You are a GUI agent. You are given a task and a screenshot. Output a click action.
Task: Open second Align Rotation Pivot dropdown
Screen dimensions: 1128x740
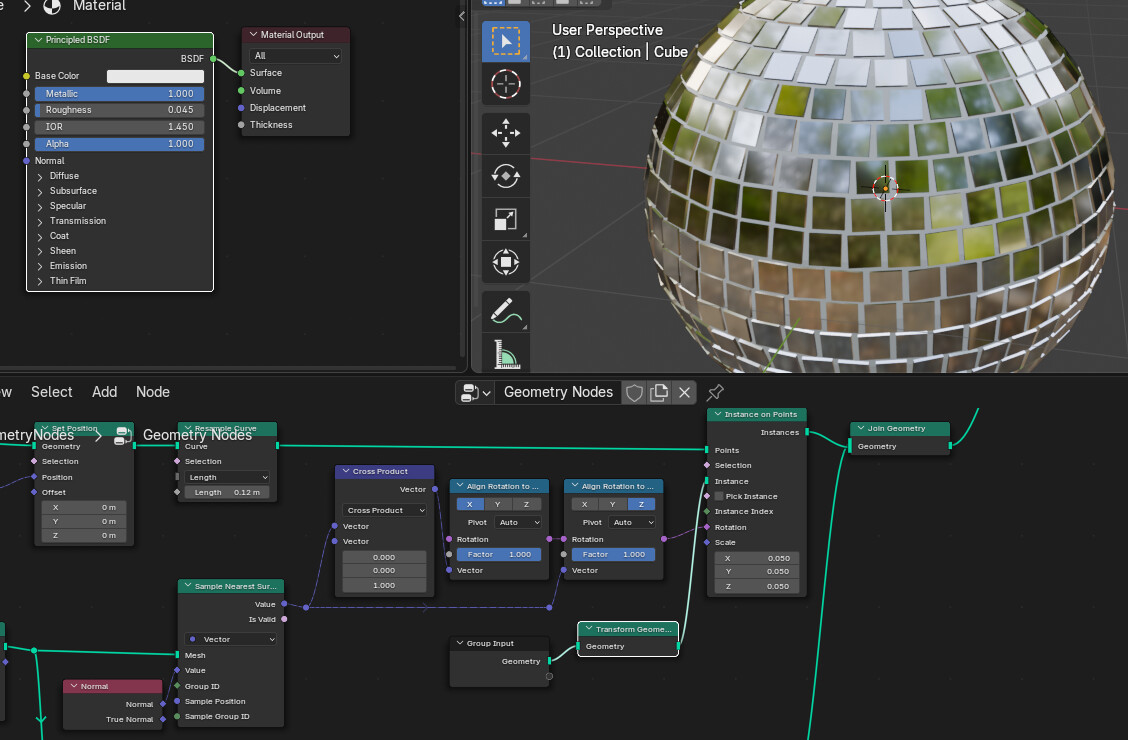coord(632,522)
